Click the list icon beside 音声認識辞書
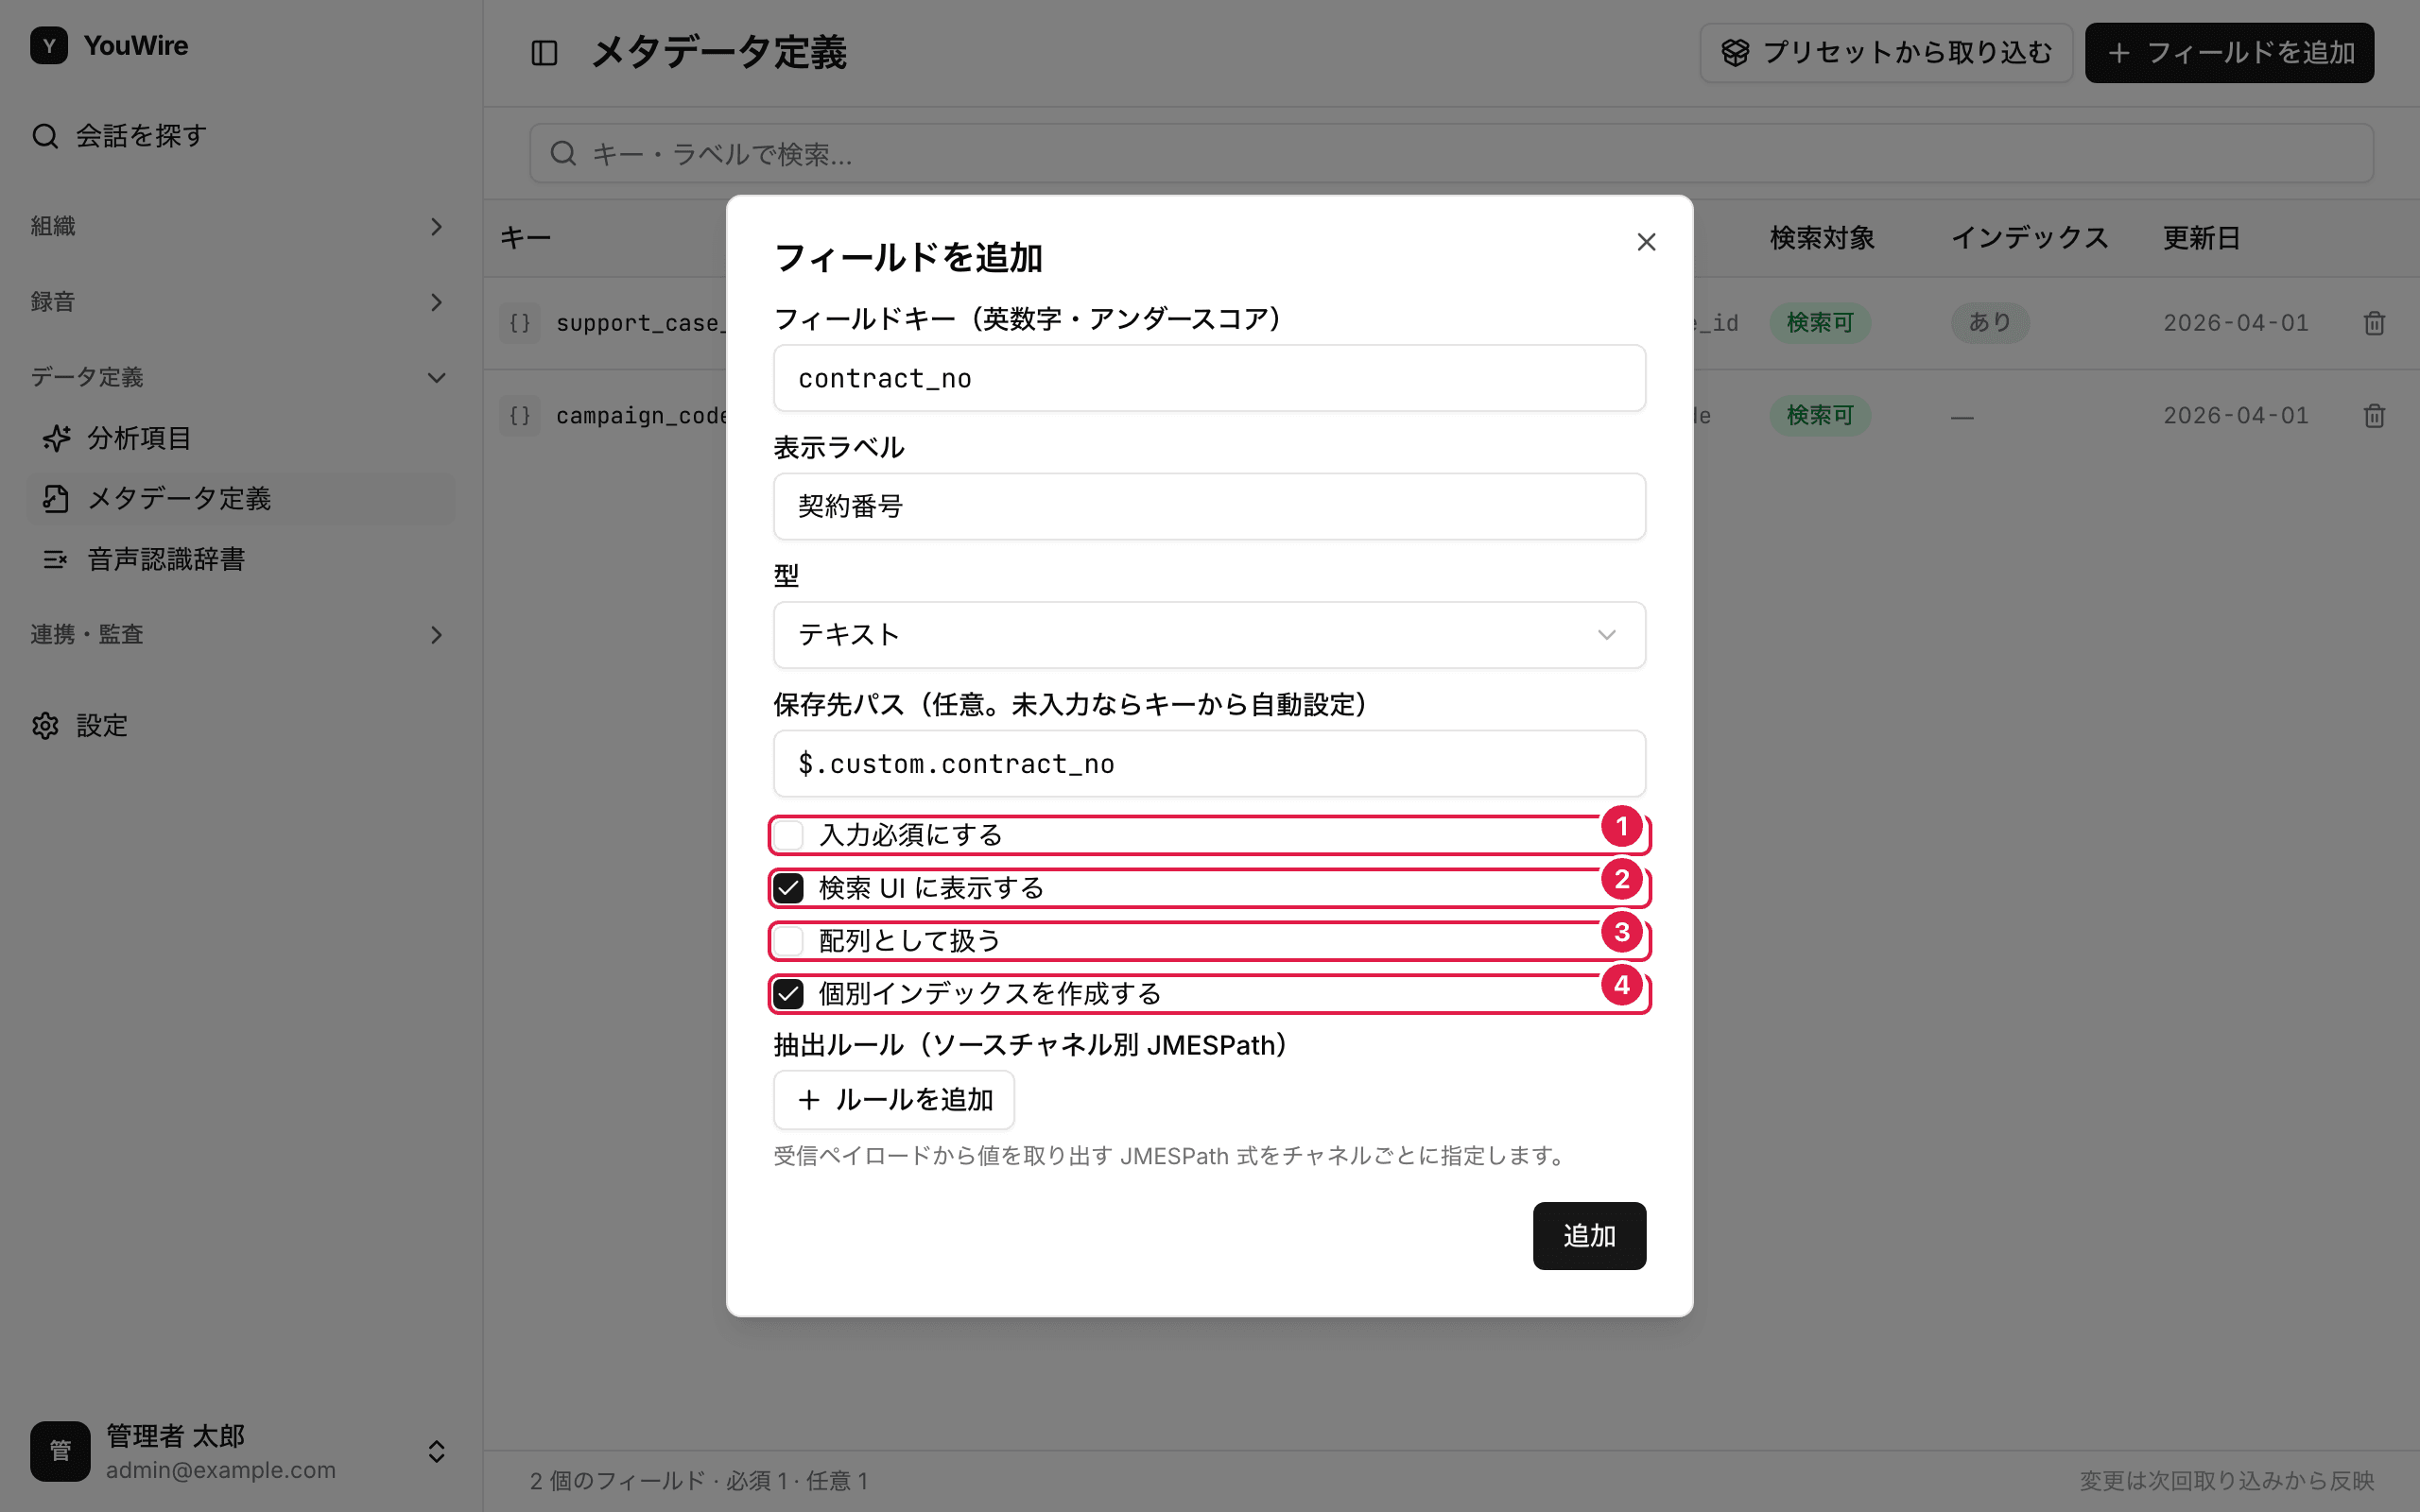 pyautogui.click(x=56, y=559)
